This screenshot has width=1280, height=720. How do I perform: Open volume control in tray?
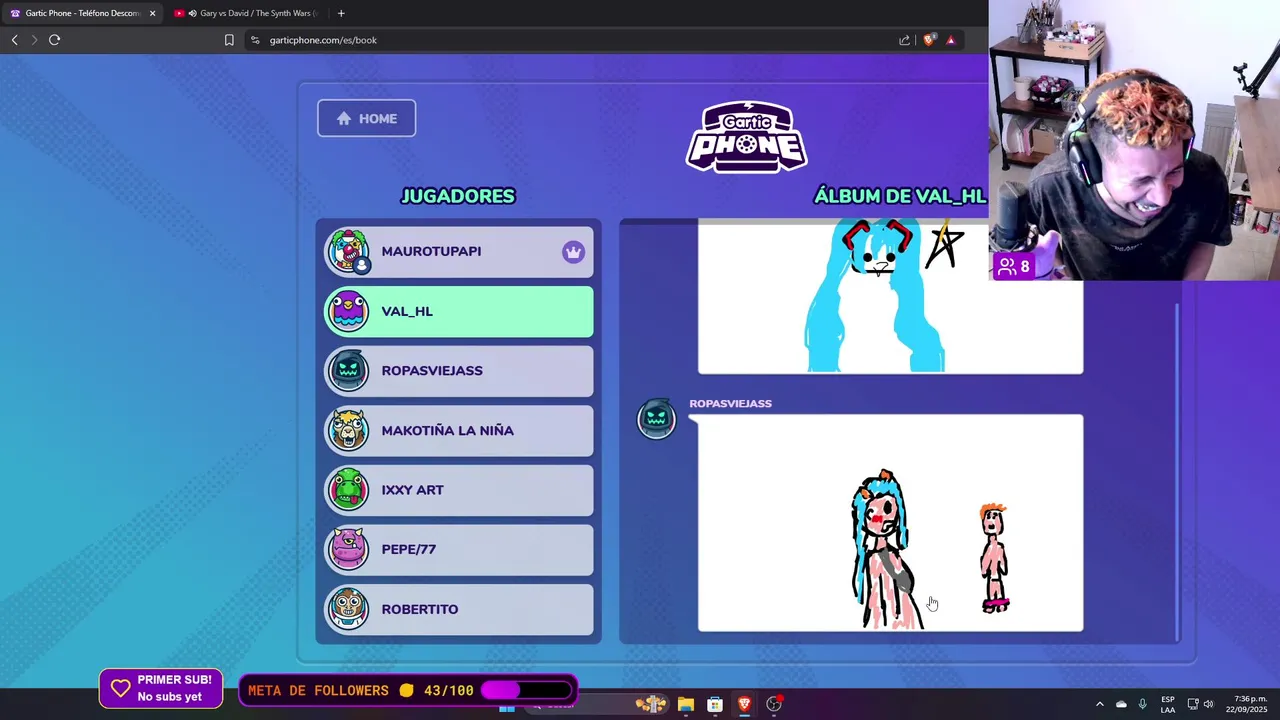click(x=1209, y=704)
